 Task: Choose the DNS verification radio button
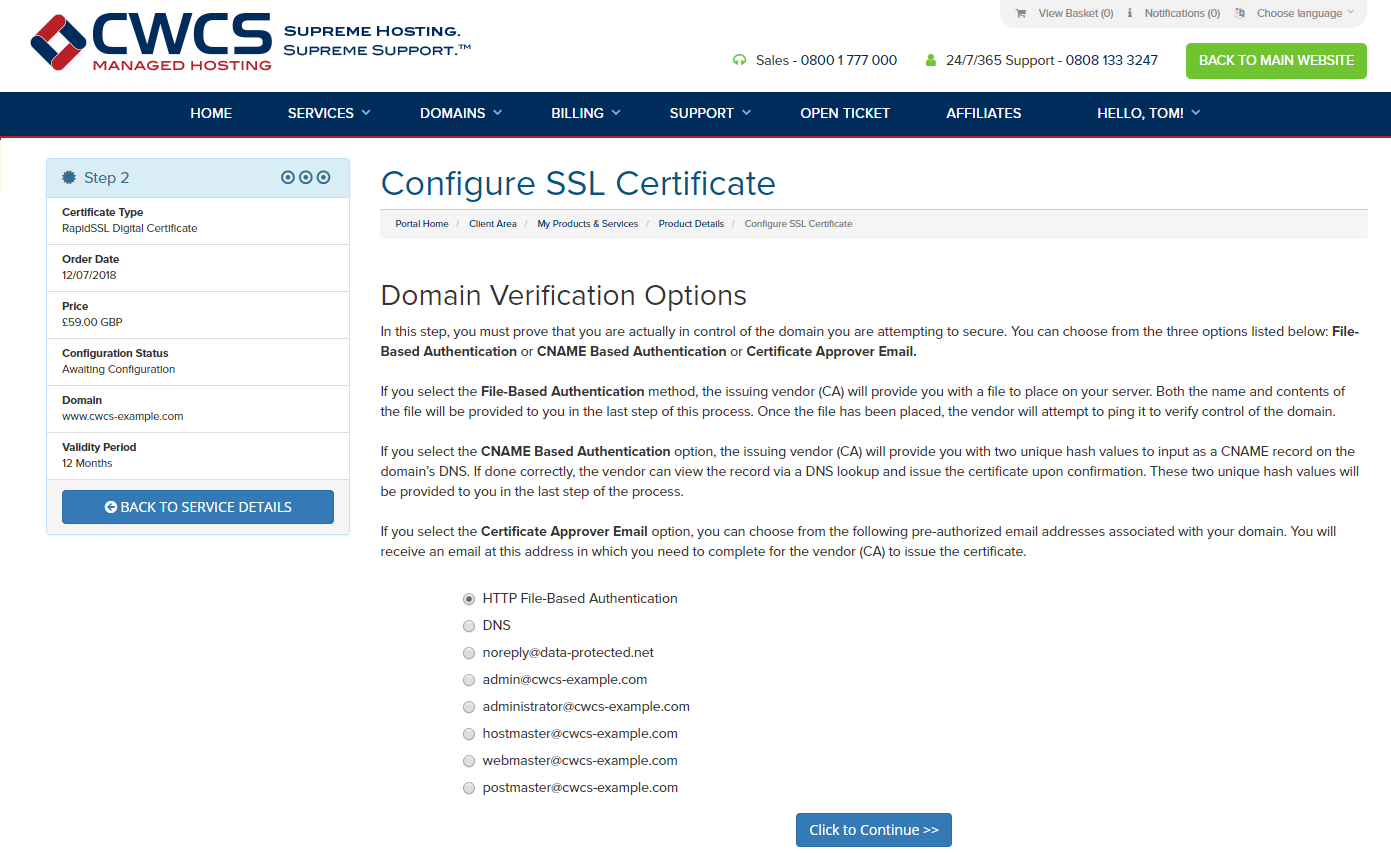point(469,626)
